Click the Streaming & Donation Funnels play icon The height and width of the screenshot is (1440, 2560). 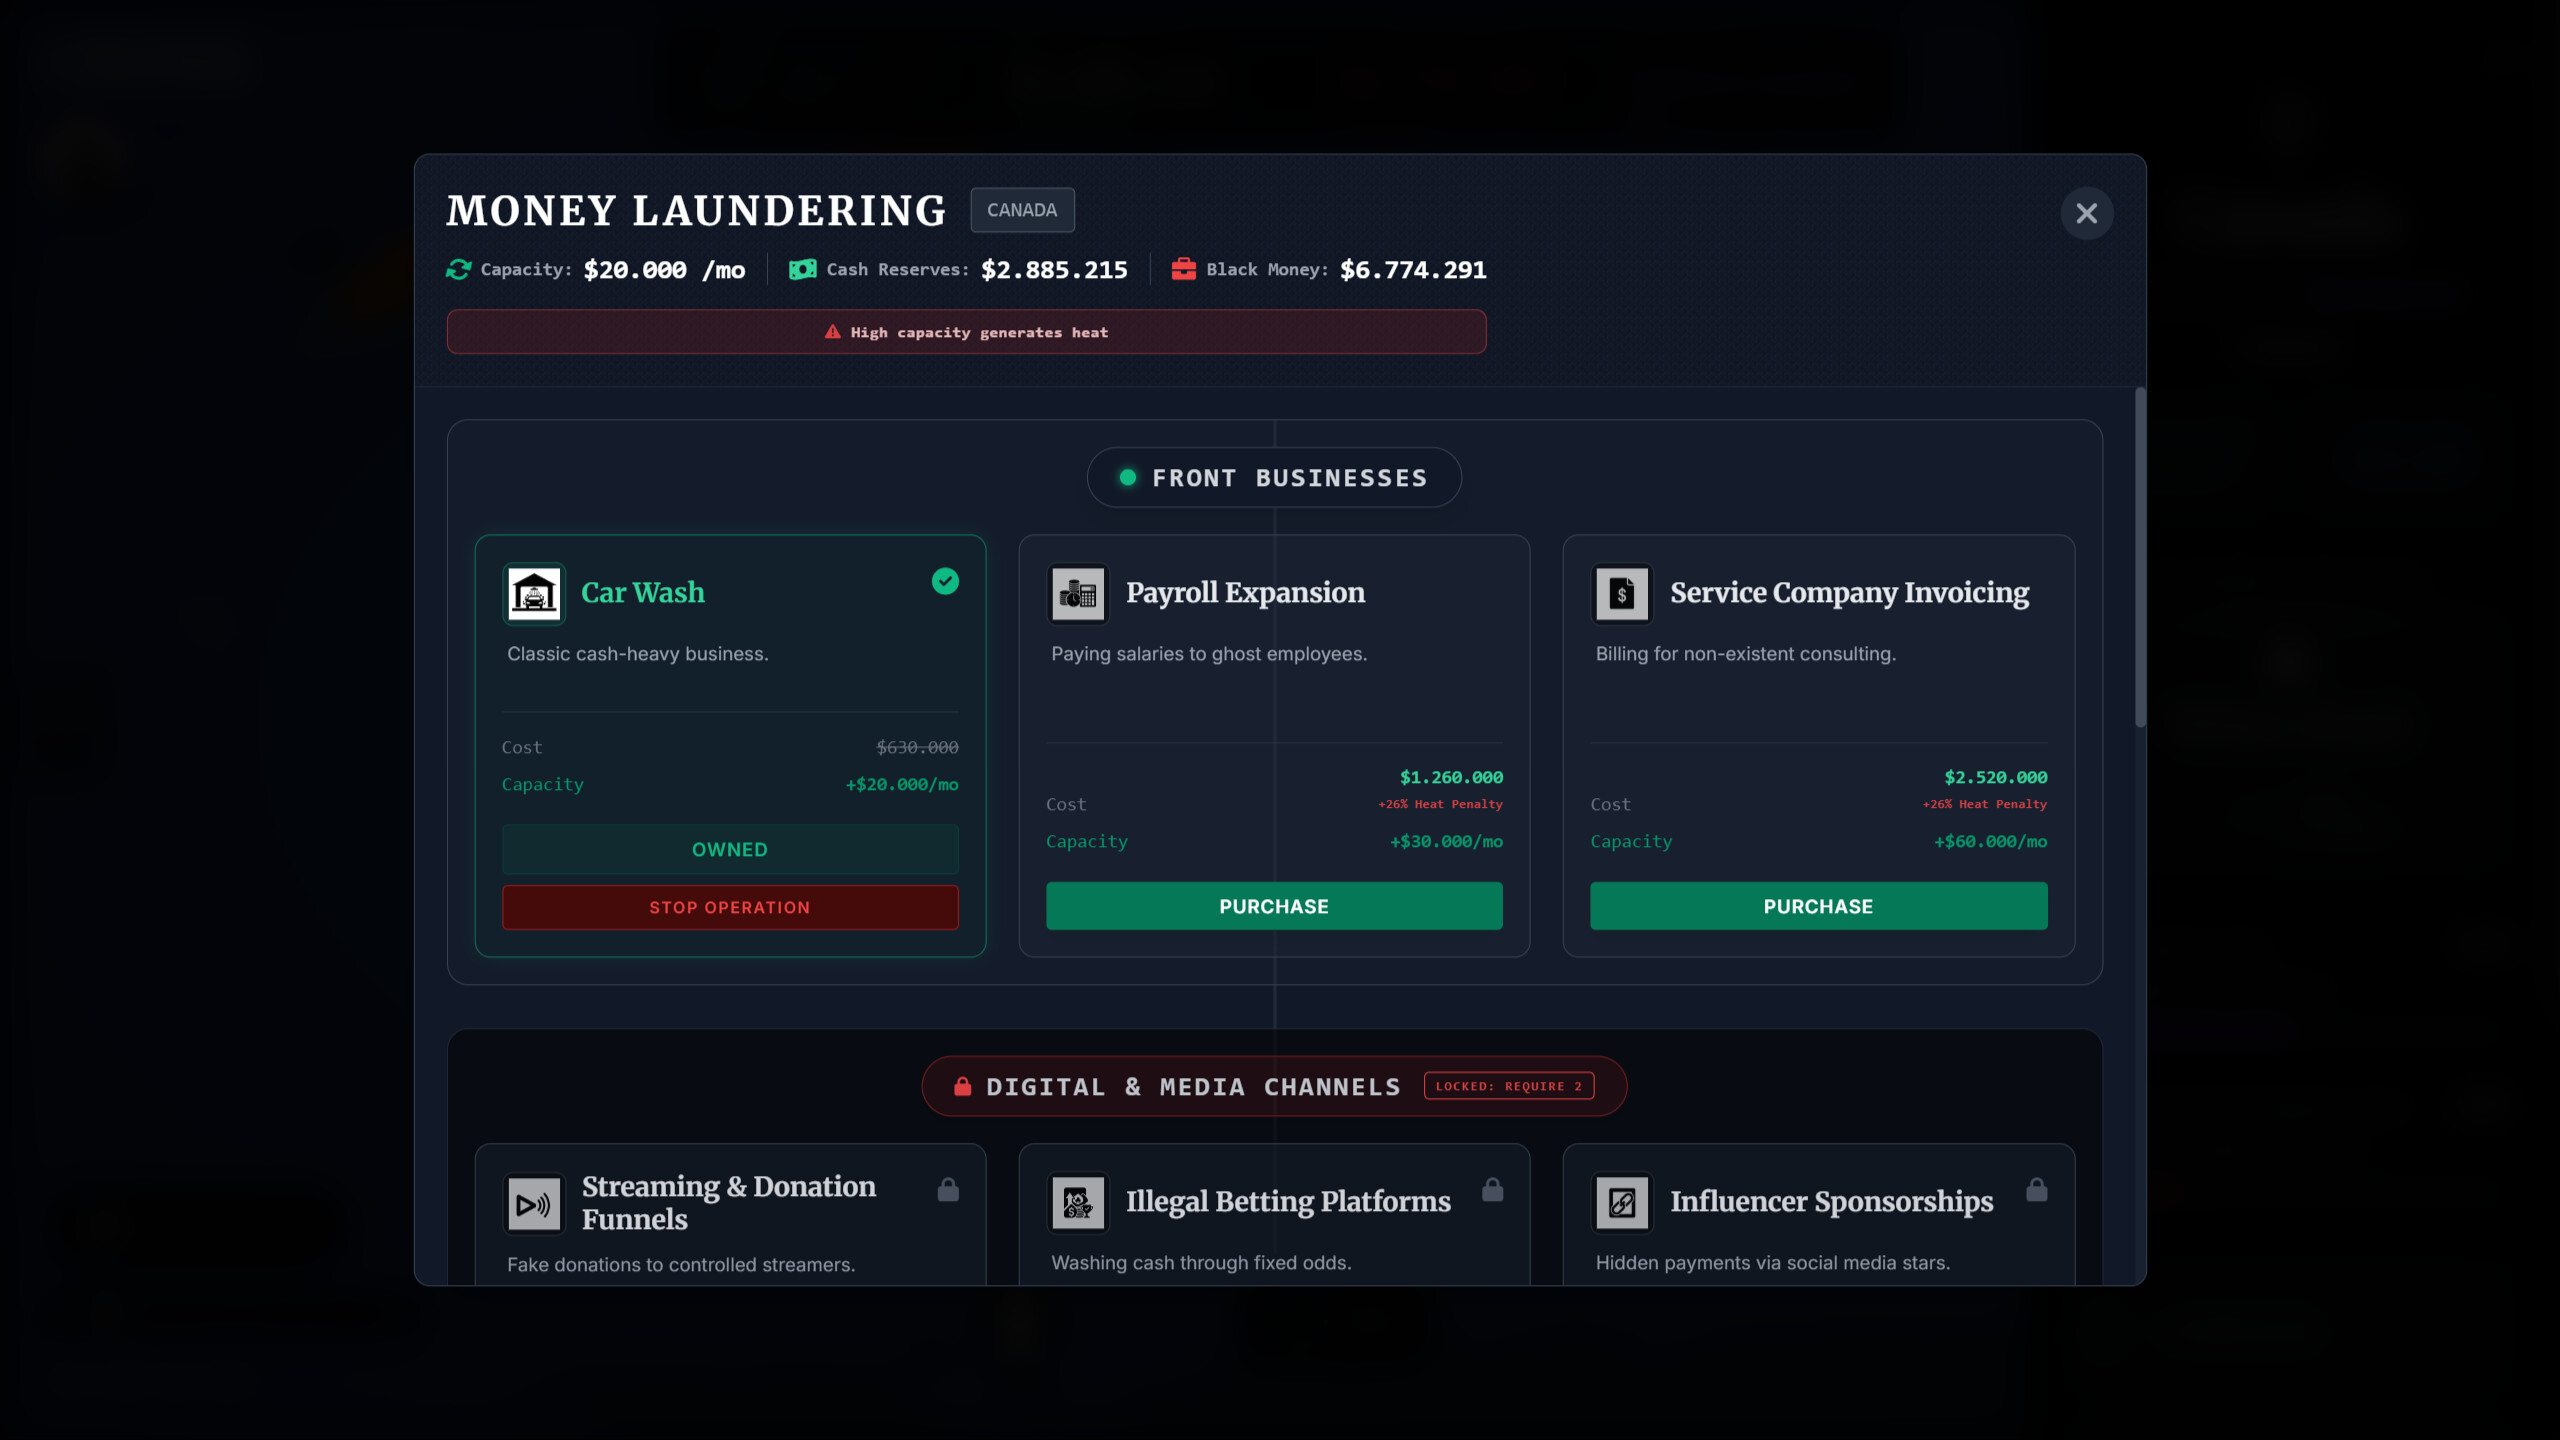click(534, 1203)
